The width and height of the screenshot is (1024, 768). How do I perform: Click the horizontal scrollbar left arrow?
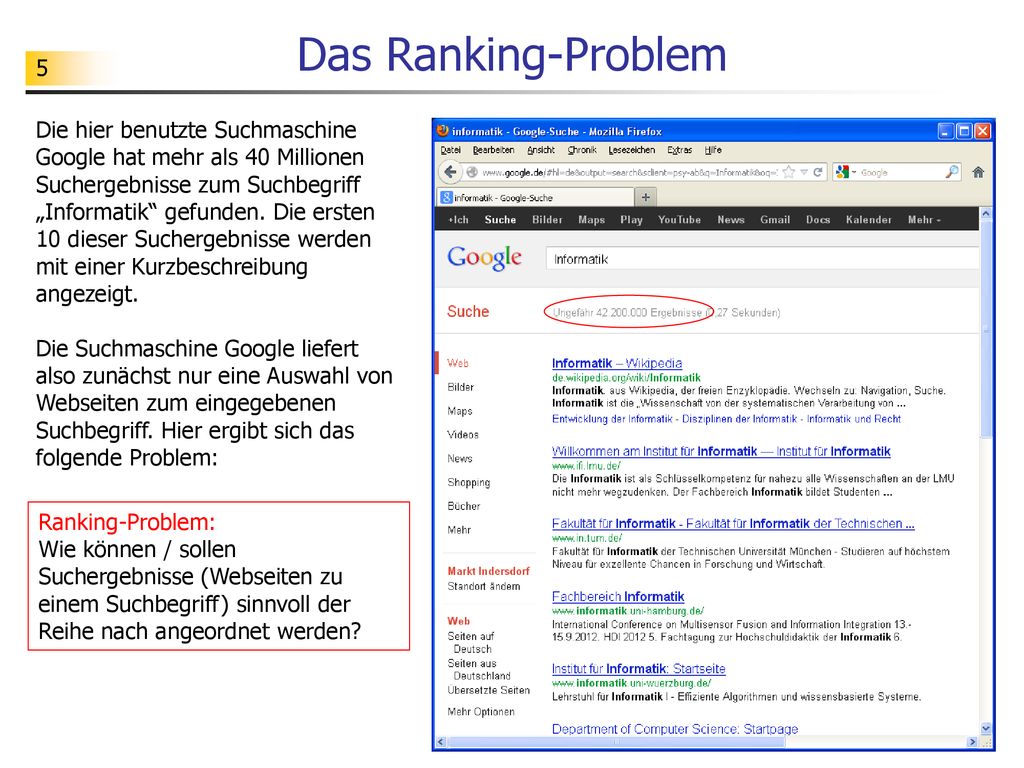point(441,742)
